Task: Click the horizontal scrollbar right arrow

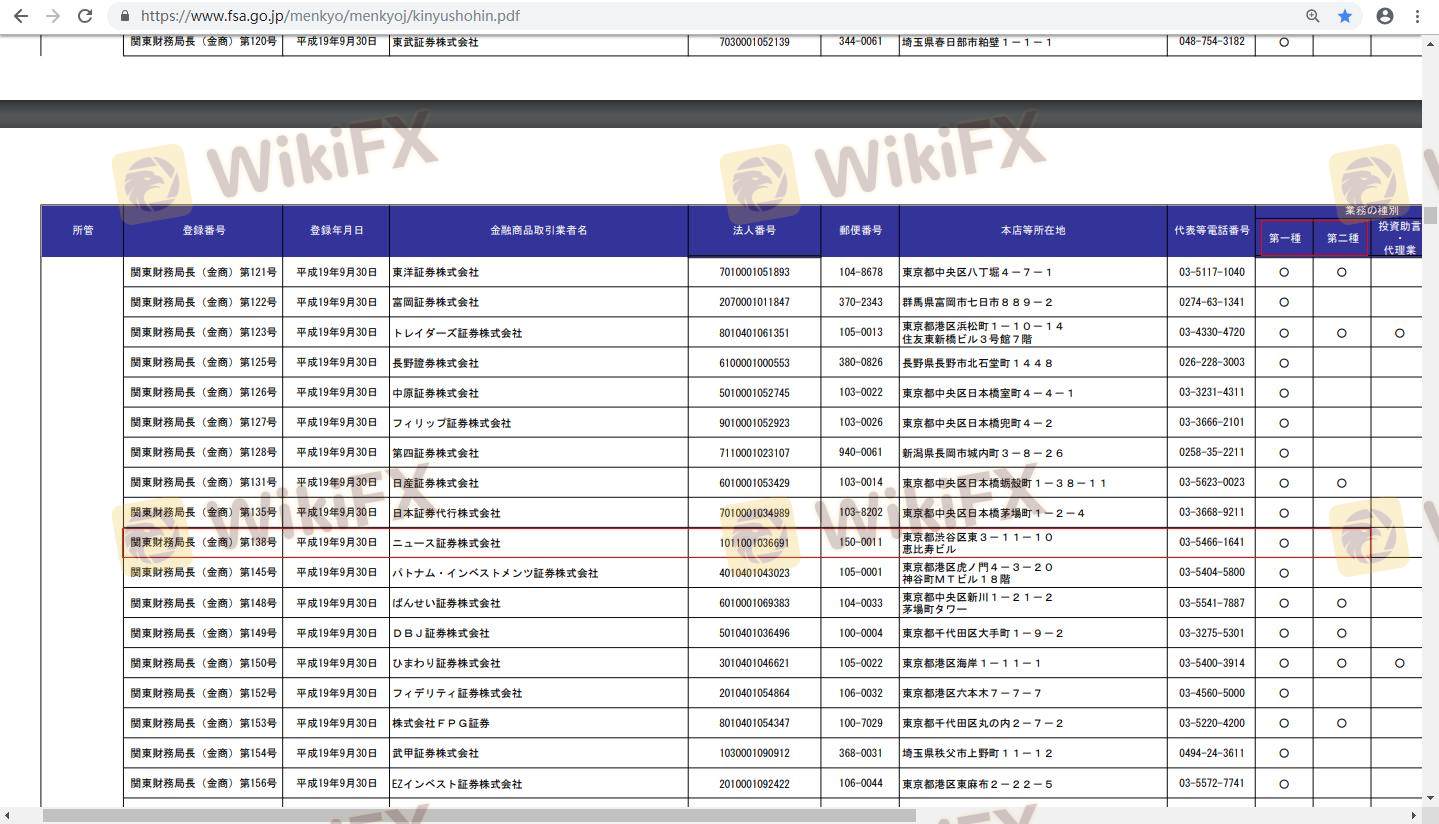Action: [x=1414, y=816]
